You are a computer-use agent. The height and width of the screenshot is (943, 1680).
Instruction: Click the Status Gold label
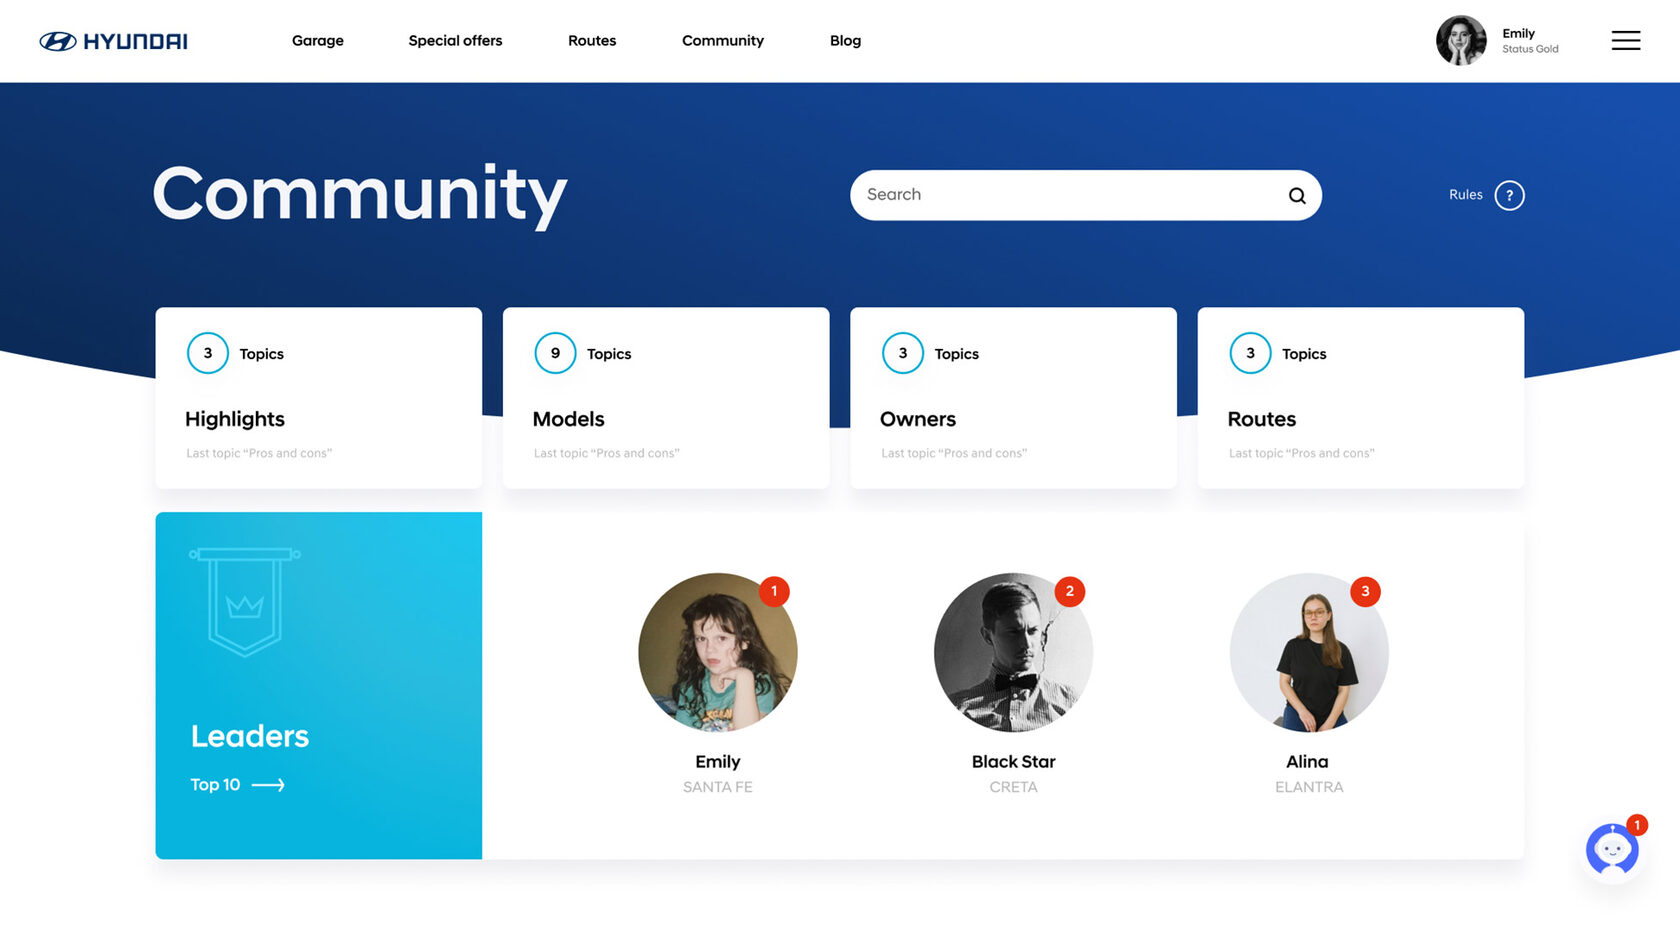[x=1530, y=49]
